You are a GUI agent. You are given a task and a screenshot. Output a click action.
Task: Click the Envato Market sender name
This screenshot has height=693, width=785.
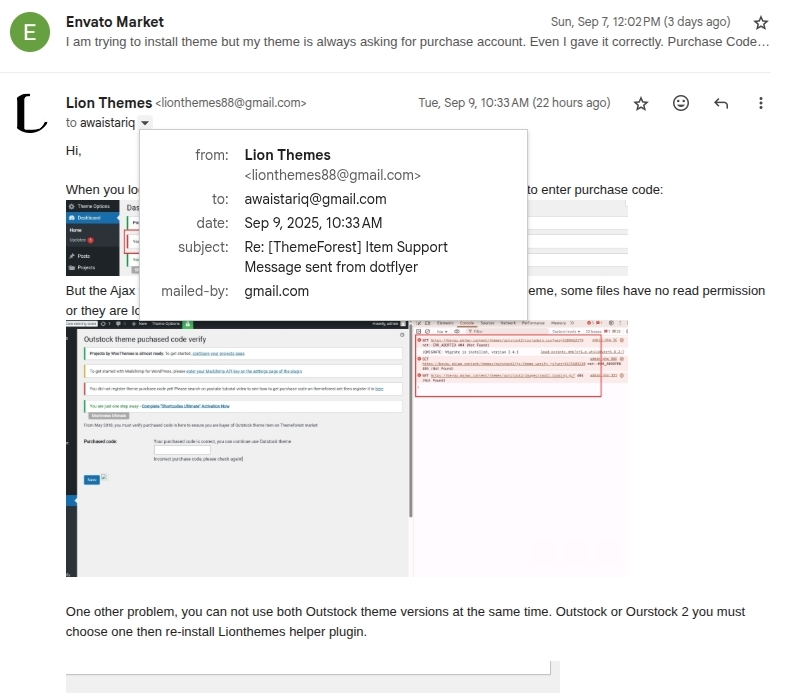pos(114,22)
